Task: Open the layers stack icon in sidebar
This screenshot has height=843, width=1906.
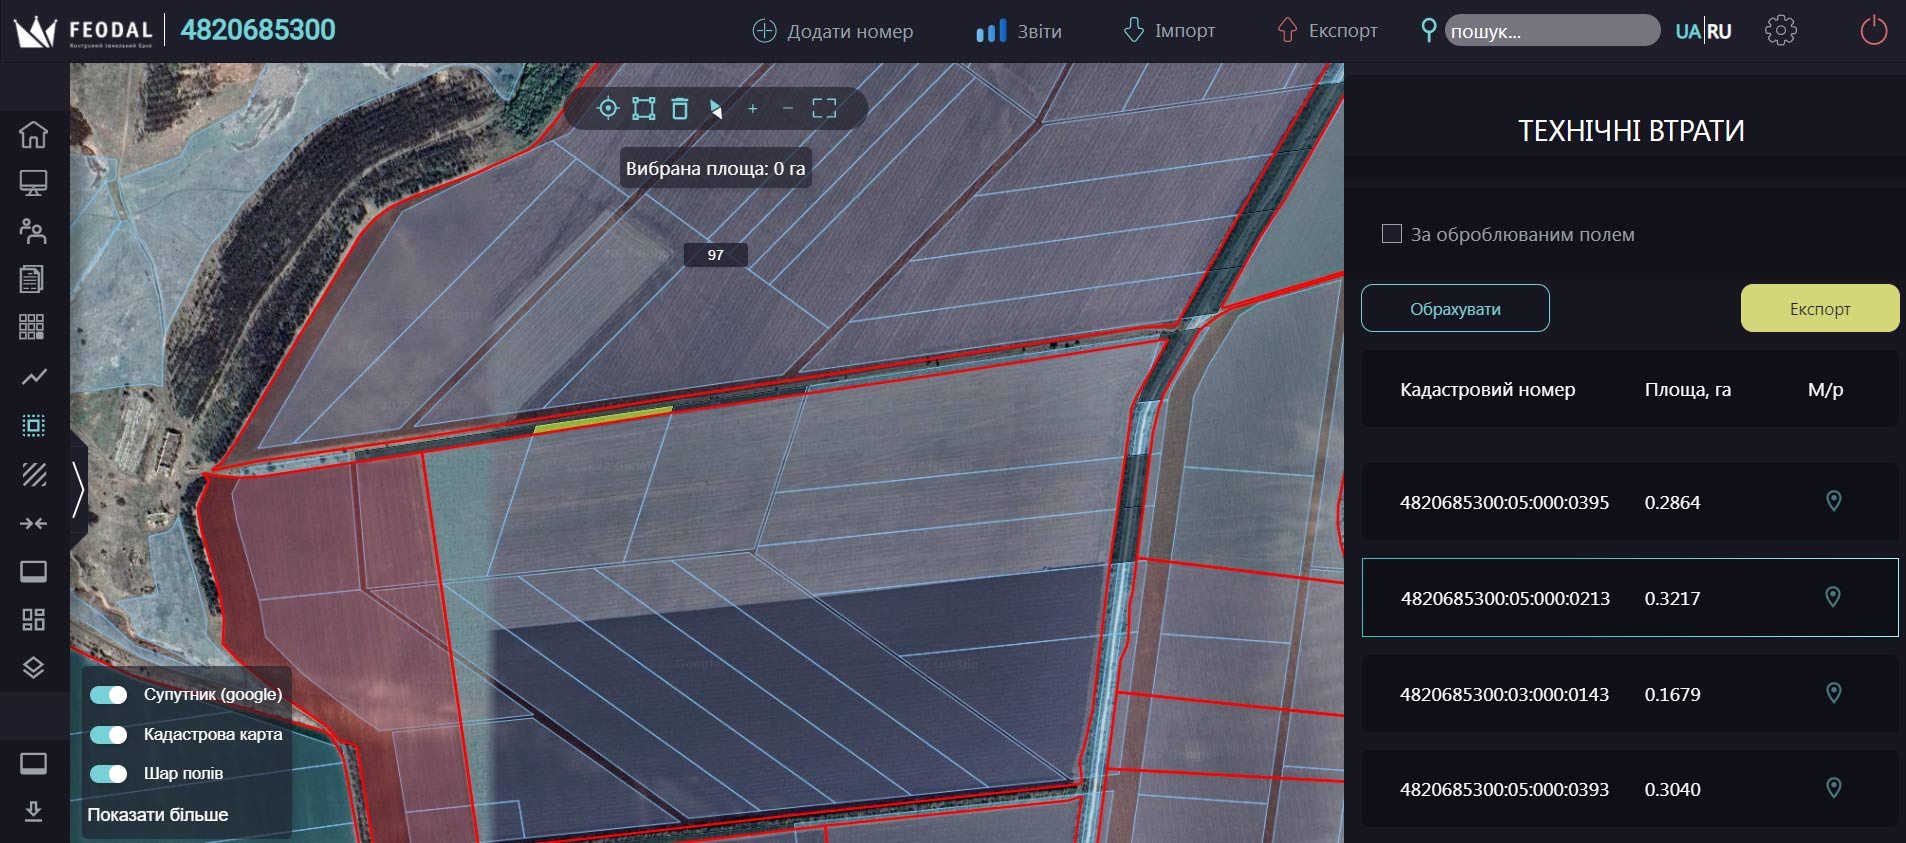Action: click(33, 667)
